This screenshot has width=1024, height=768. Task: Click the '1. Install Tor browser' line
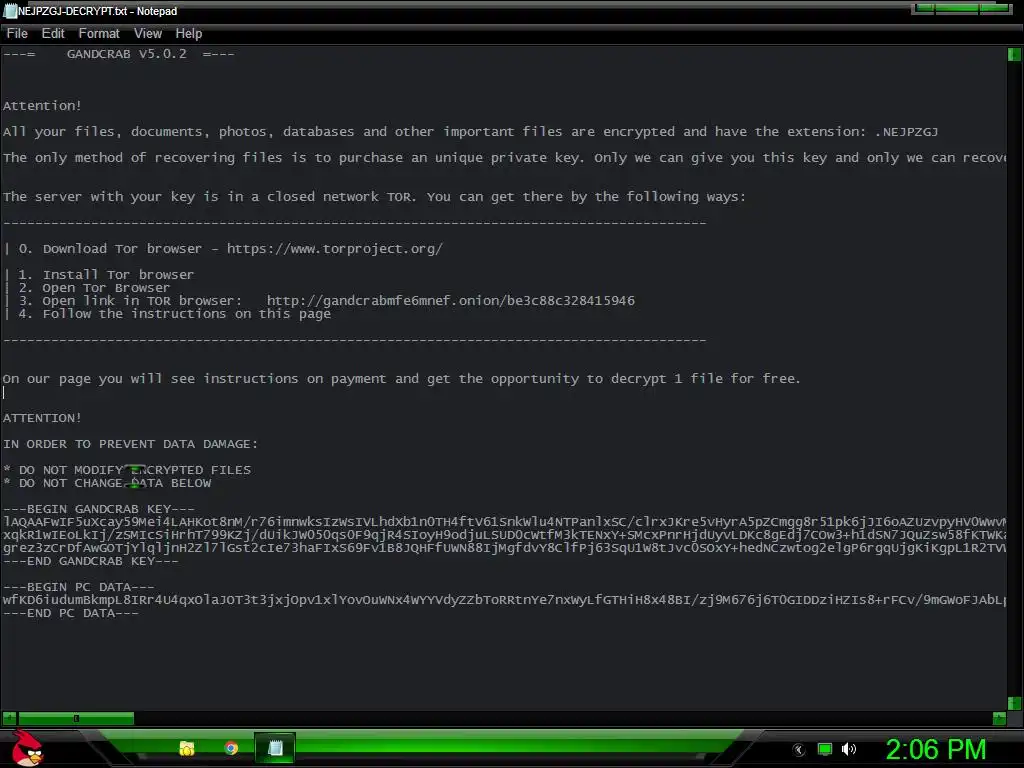click(100, 275)
